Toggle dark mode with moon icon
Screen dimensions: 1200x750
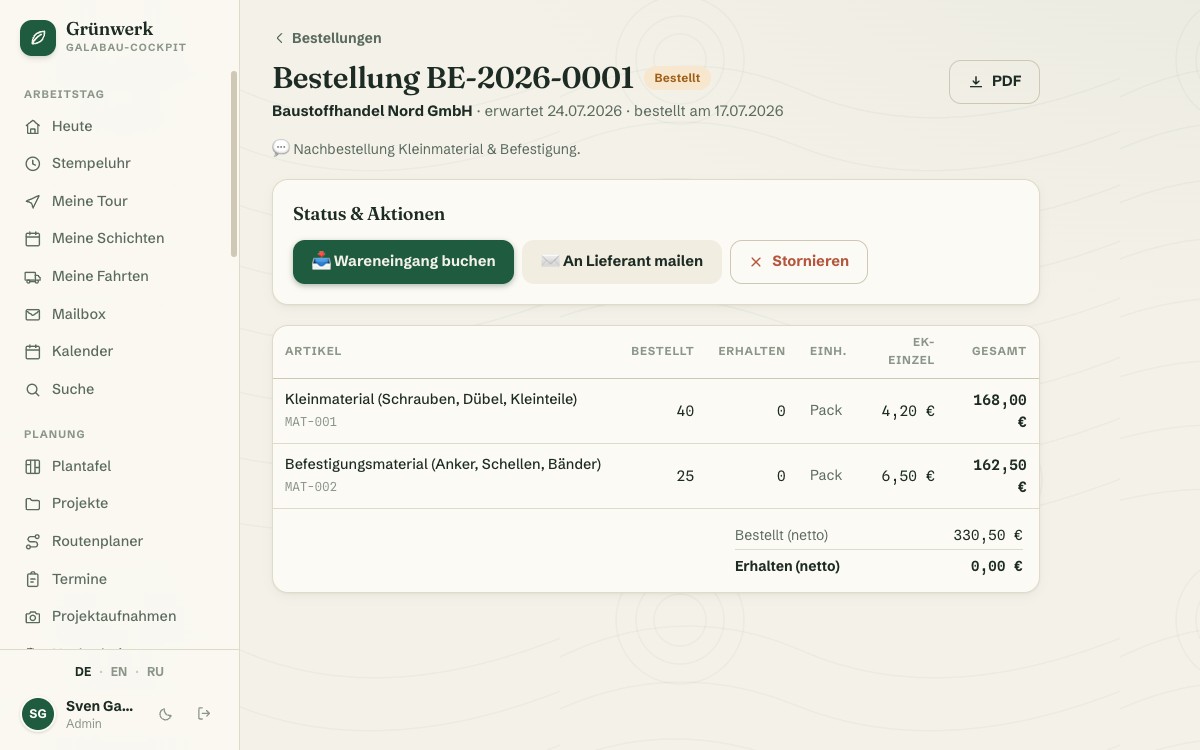pyautogui.click(x=166, y=714)
